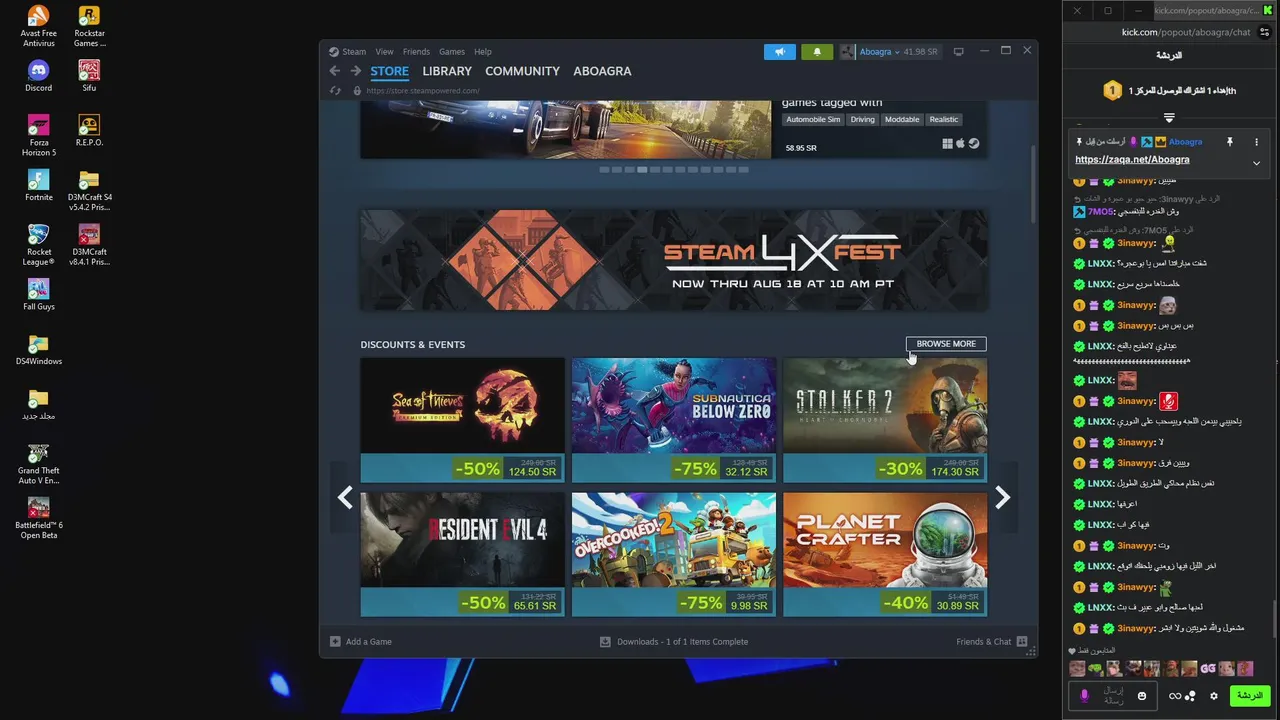Open D3MCraft S4 v5.4.2 folder icon

(x=89, y=190)
